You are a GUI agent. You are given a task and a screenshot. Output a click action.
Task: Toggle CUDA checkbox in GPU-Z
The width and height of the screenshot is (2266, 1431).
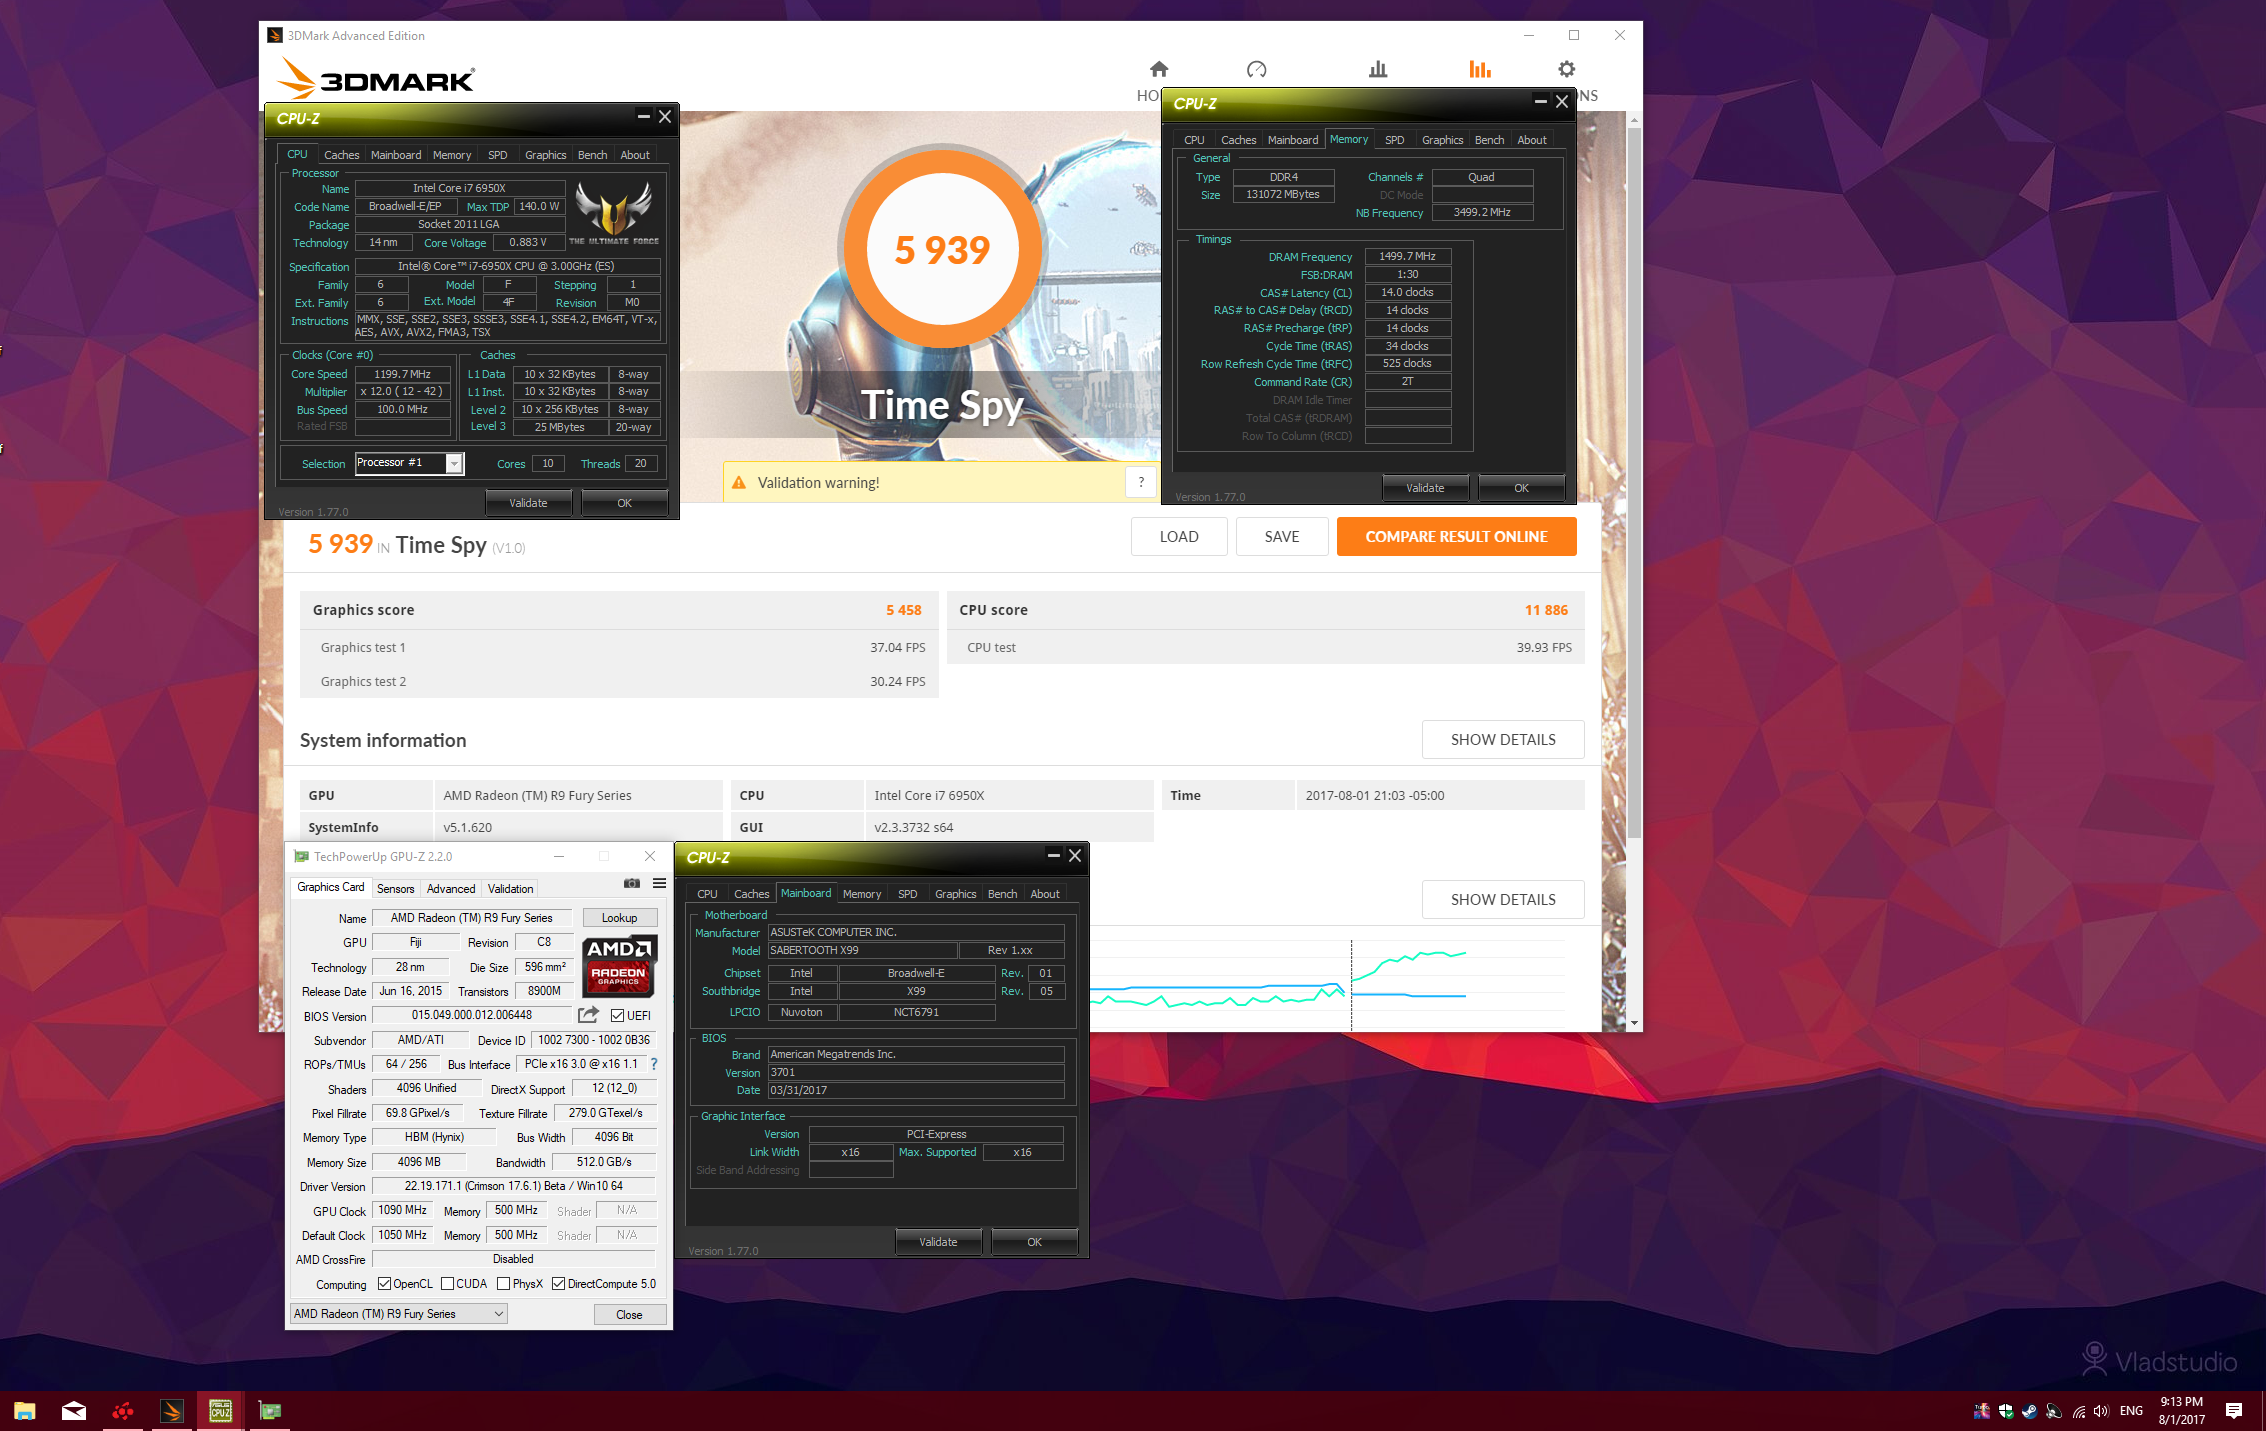pos(447,1284)
